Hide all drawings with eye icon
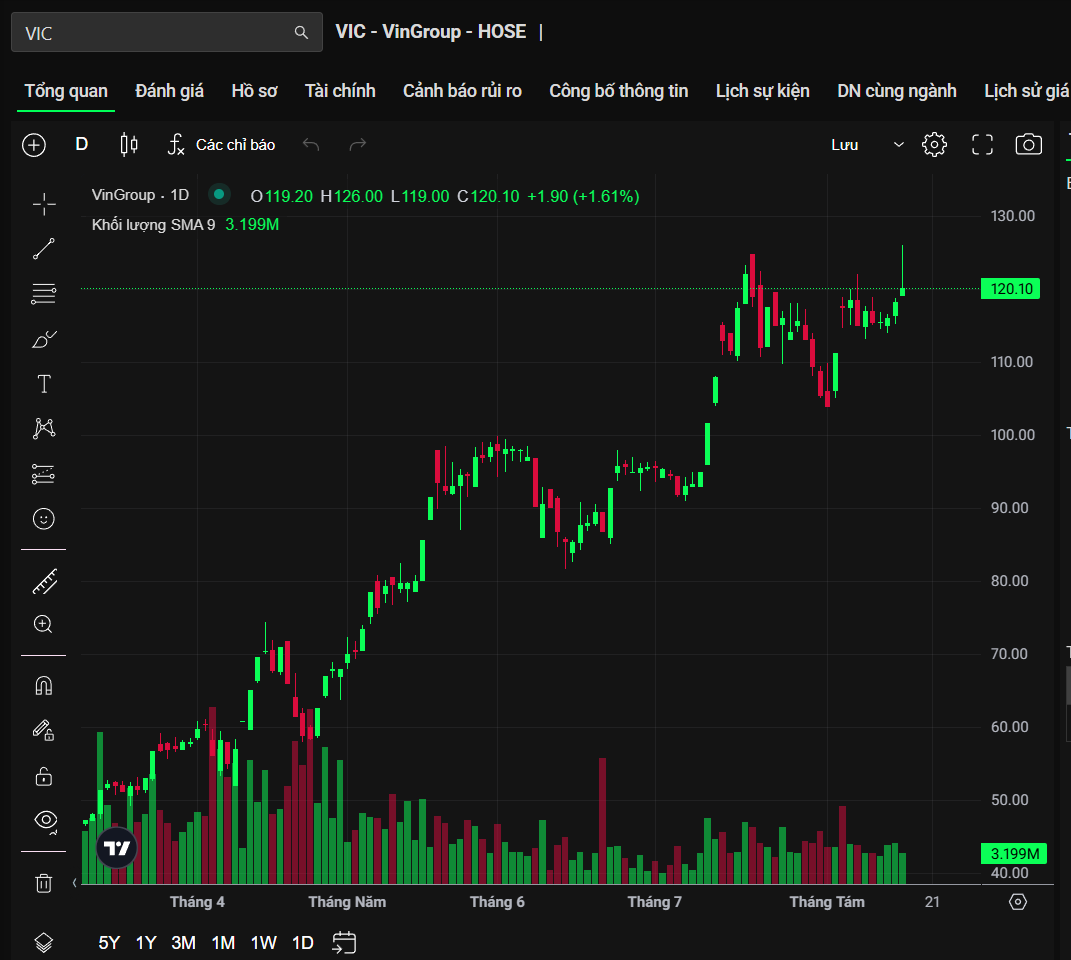The image size is (1071, 960). click(45, 821)
